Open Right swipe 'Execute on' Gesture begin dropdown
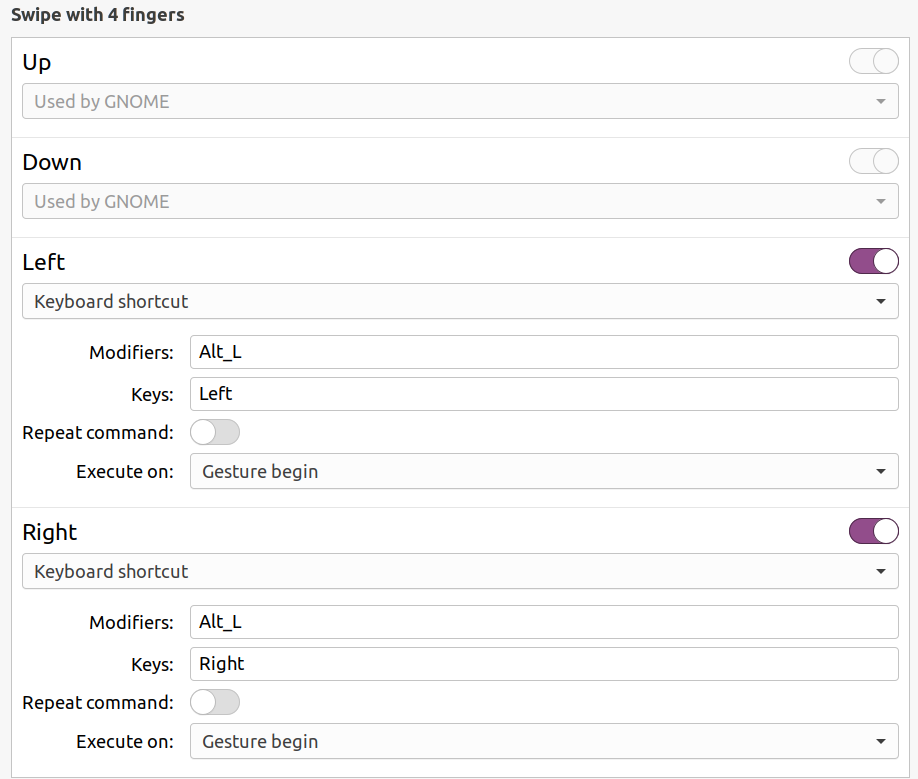The height and width of the screenshot is (779, 918). pyautogui.click(x=544, y=742)
